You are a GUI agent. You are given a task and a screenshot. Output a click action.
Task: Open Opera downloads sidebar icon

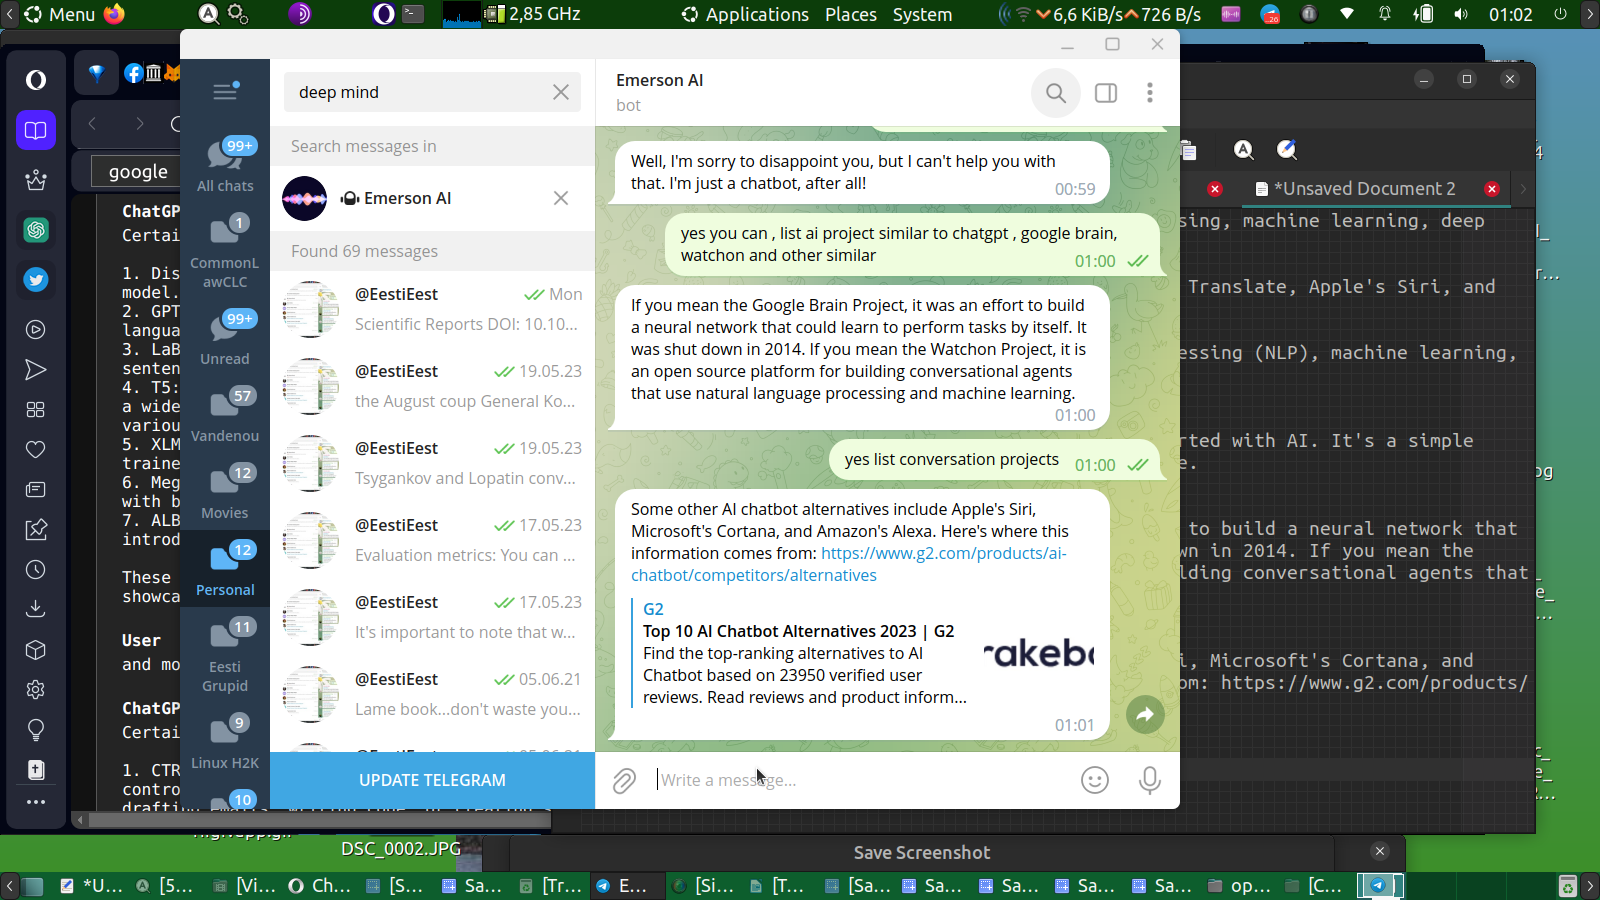point(36,610)
